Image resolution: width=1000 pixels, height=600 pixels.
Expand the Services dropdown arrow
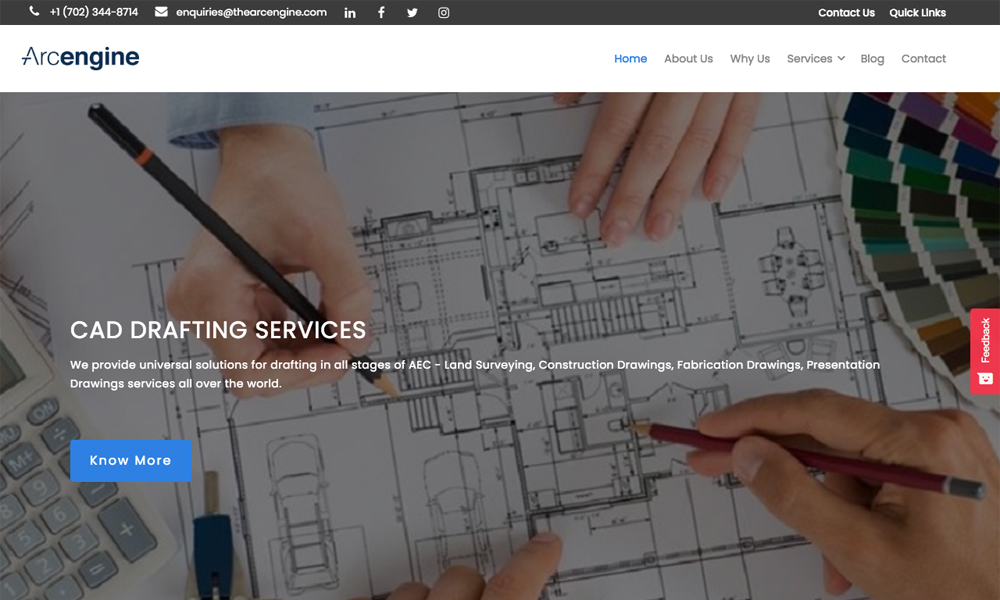click(841, 59)
